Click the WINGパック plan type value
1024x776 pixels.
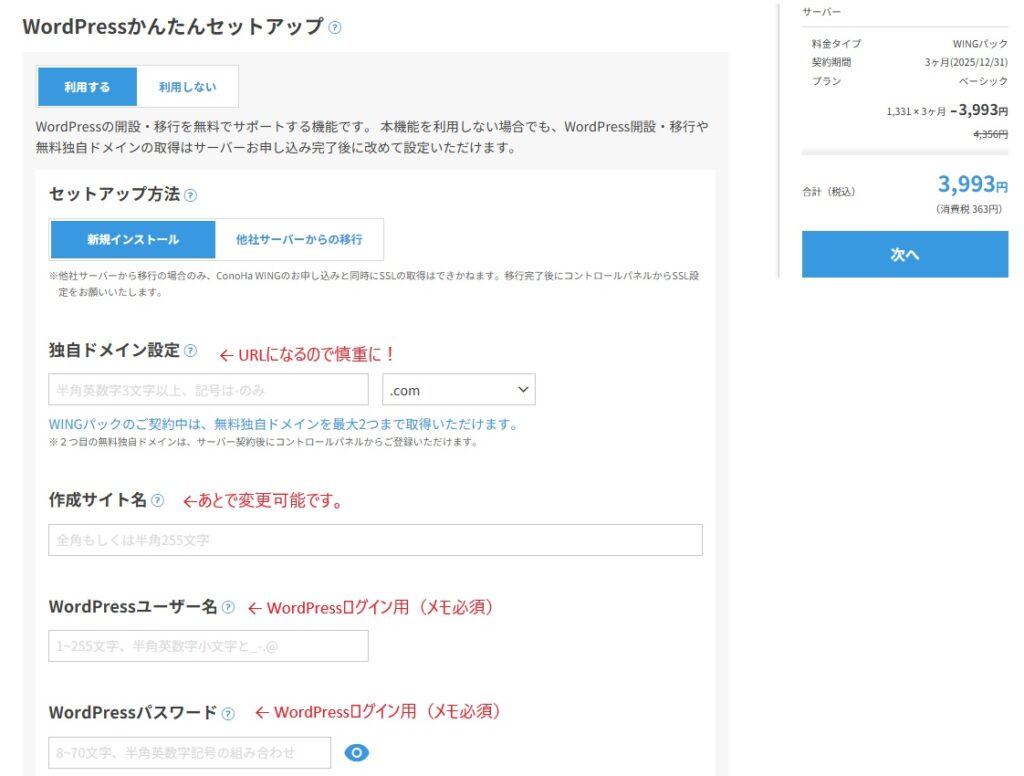point(980,44)
